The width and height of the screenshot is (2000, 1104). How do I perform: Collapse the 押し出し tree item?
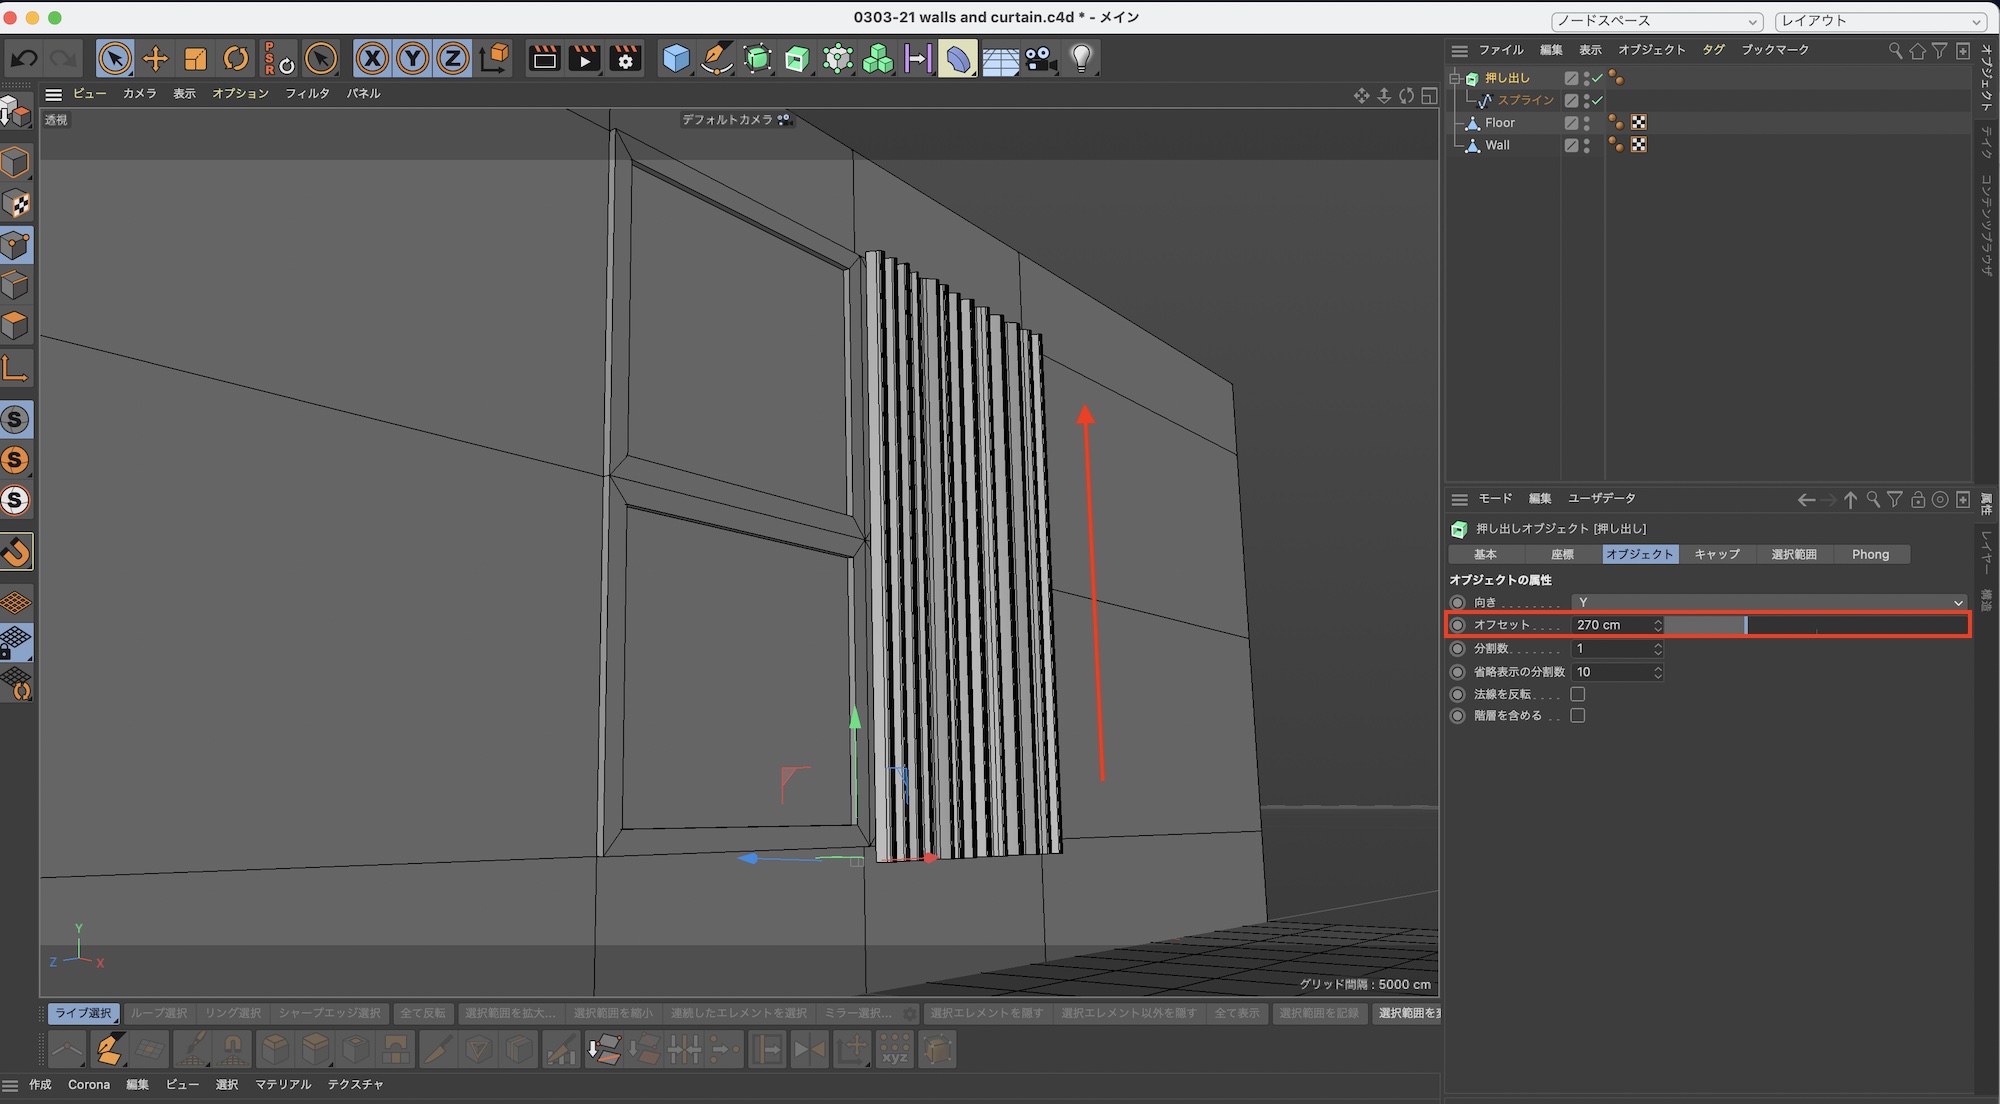tap(1456, 78)
